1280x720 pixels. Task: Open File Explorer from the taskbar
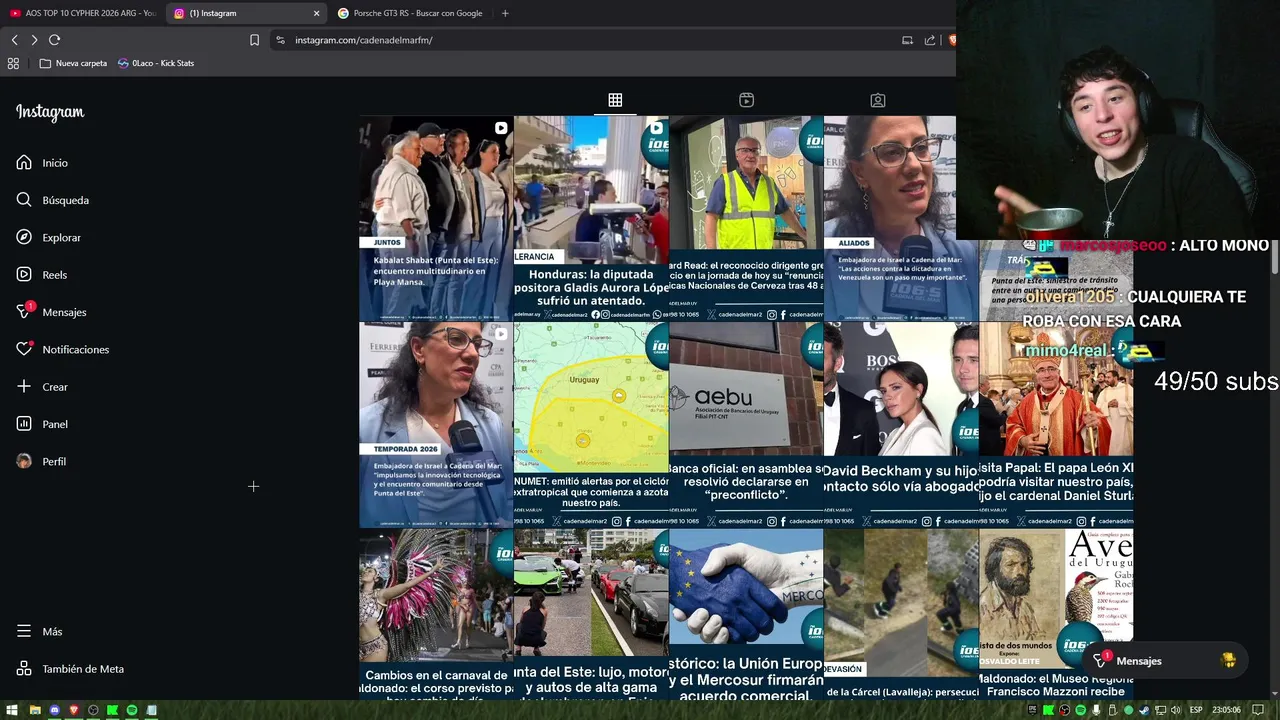pos(35,710)
